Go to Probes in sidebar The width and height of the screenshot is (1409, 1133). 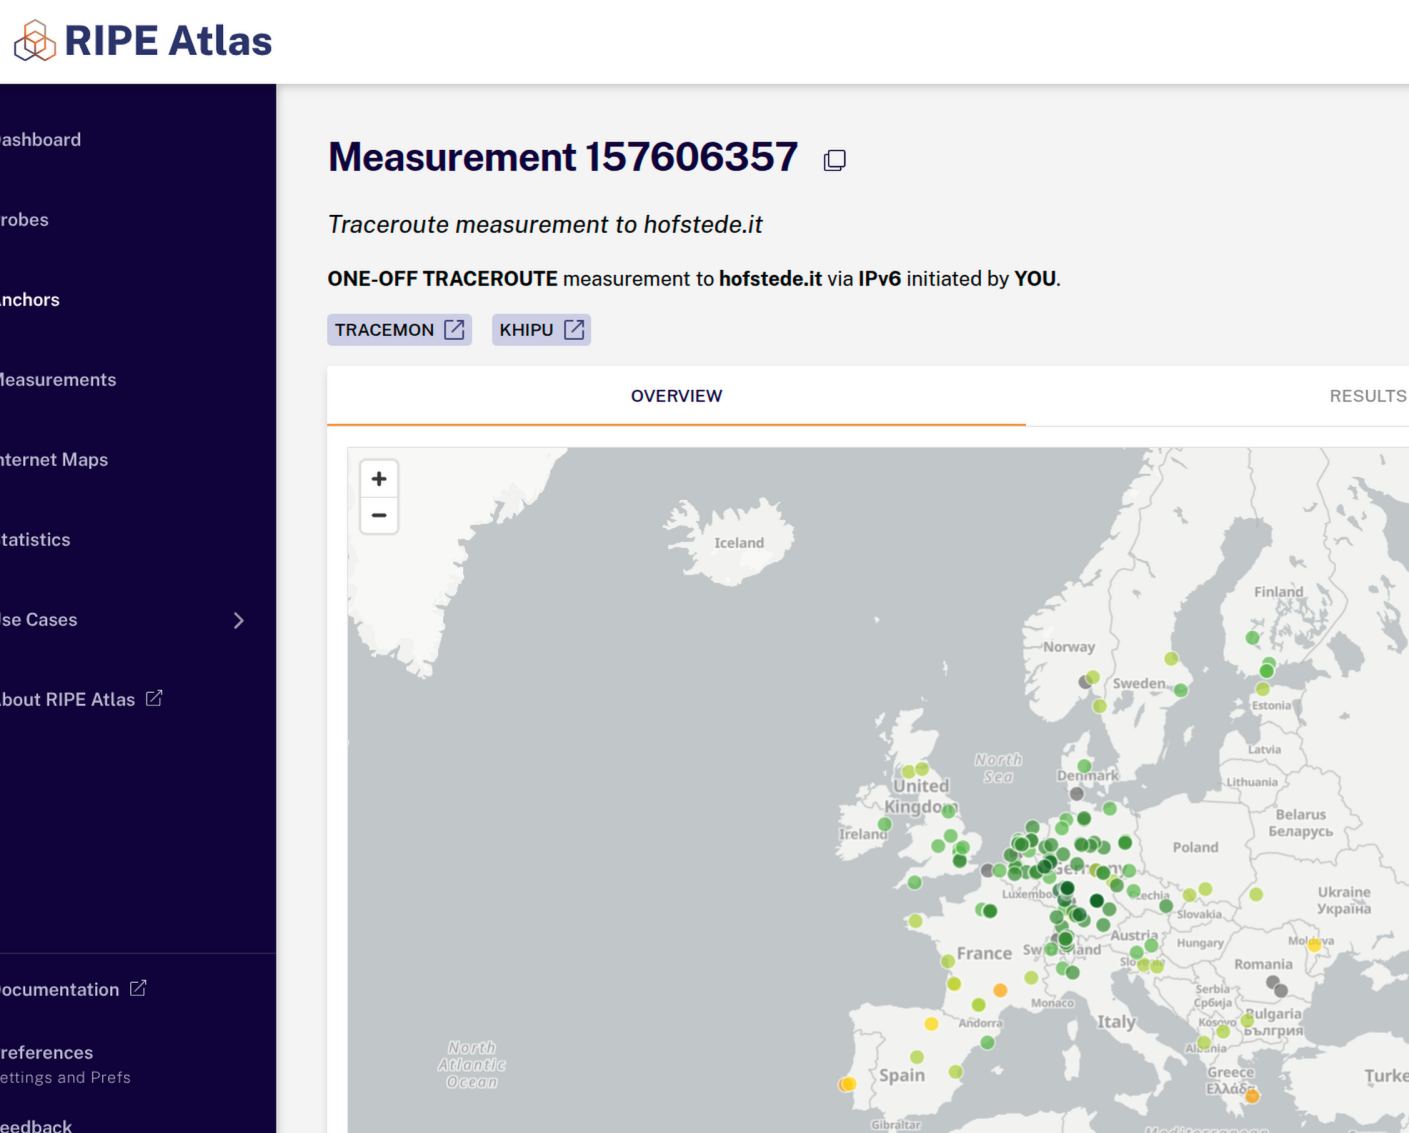(x=25, y=220)
